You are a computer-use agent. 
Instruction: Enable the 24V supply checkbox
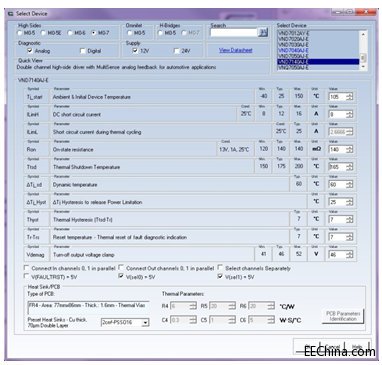pos(177,51)
